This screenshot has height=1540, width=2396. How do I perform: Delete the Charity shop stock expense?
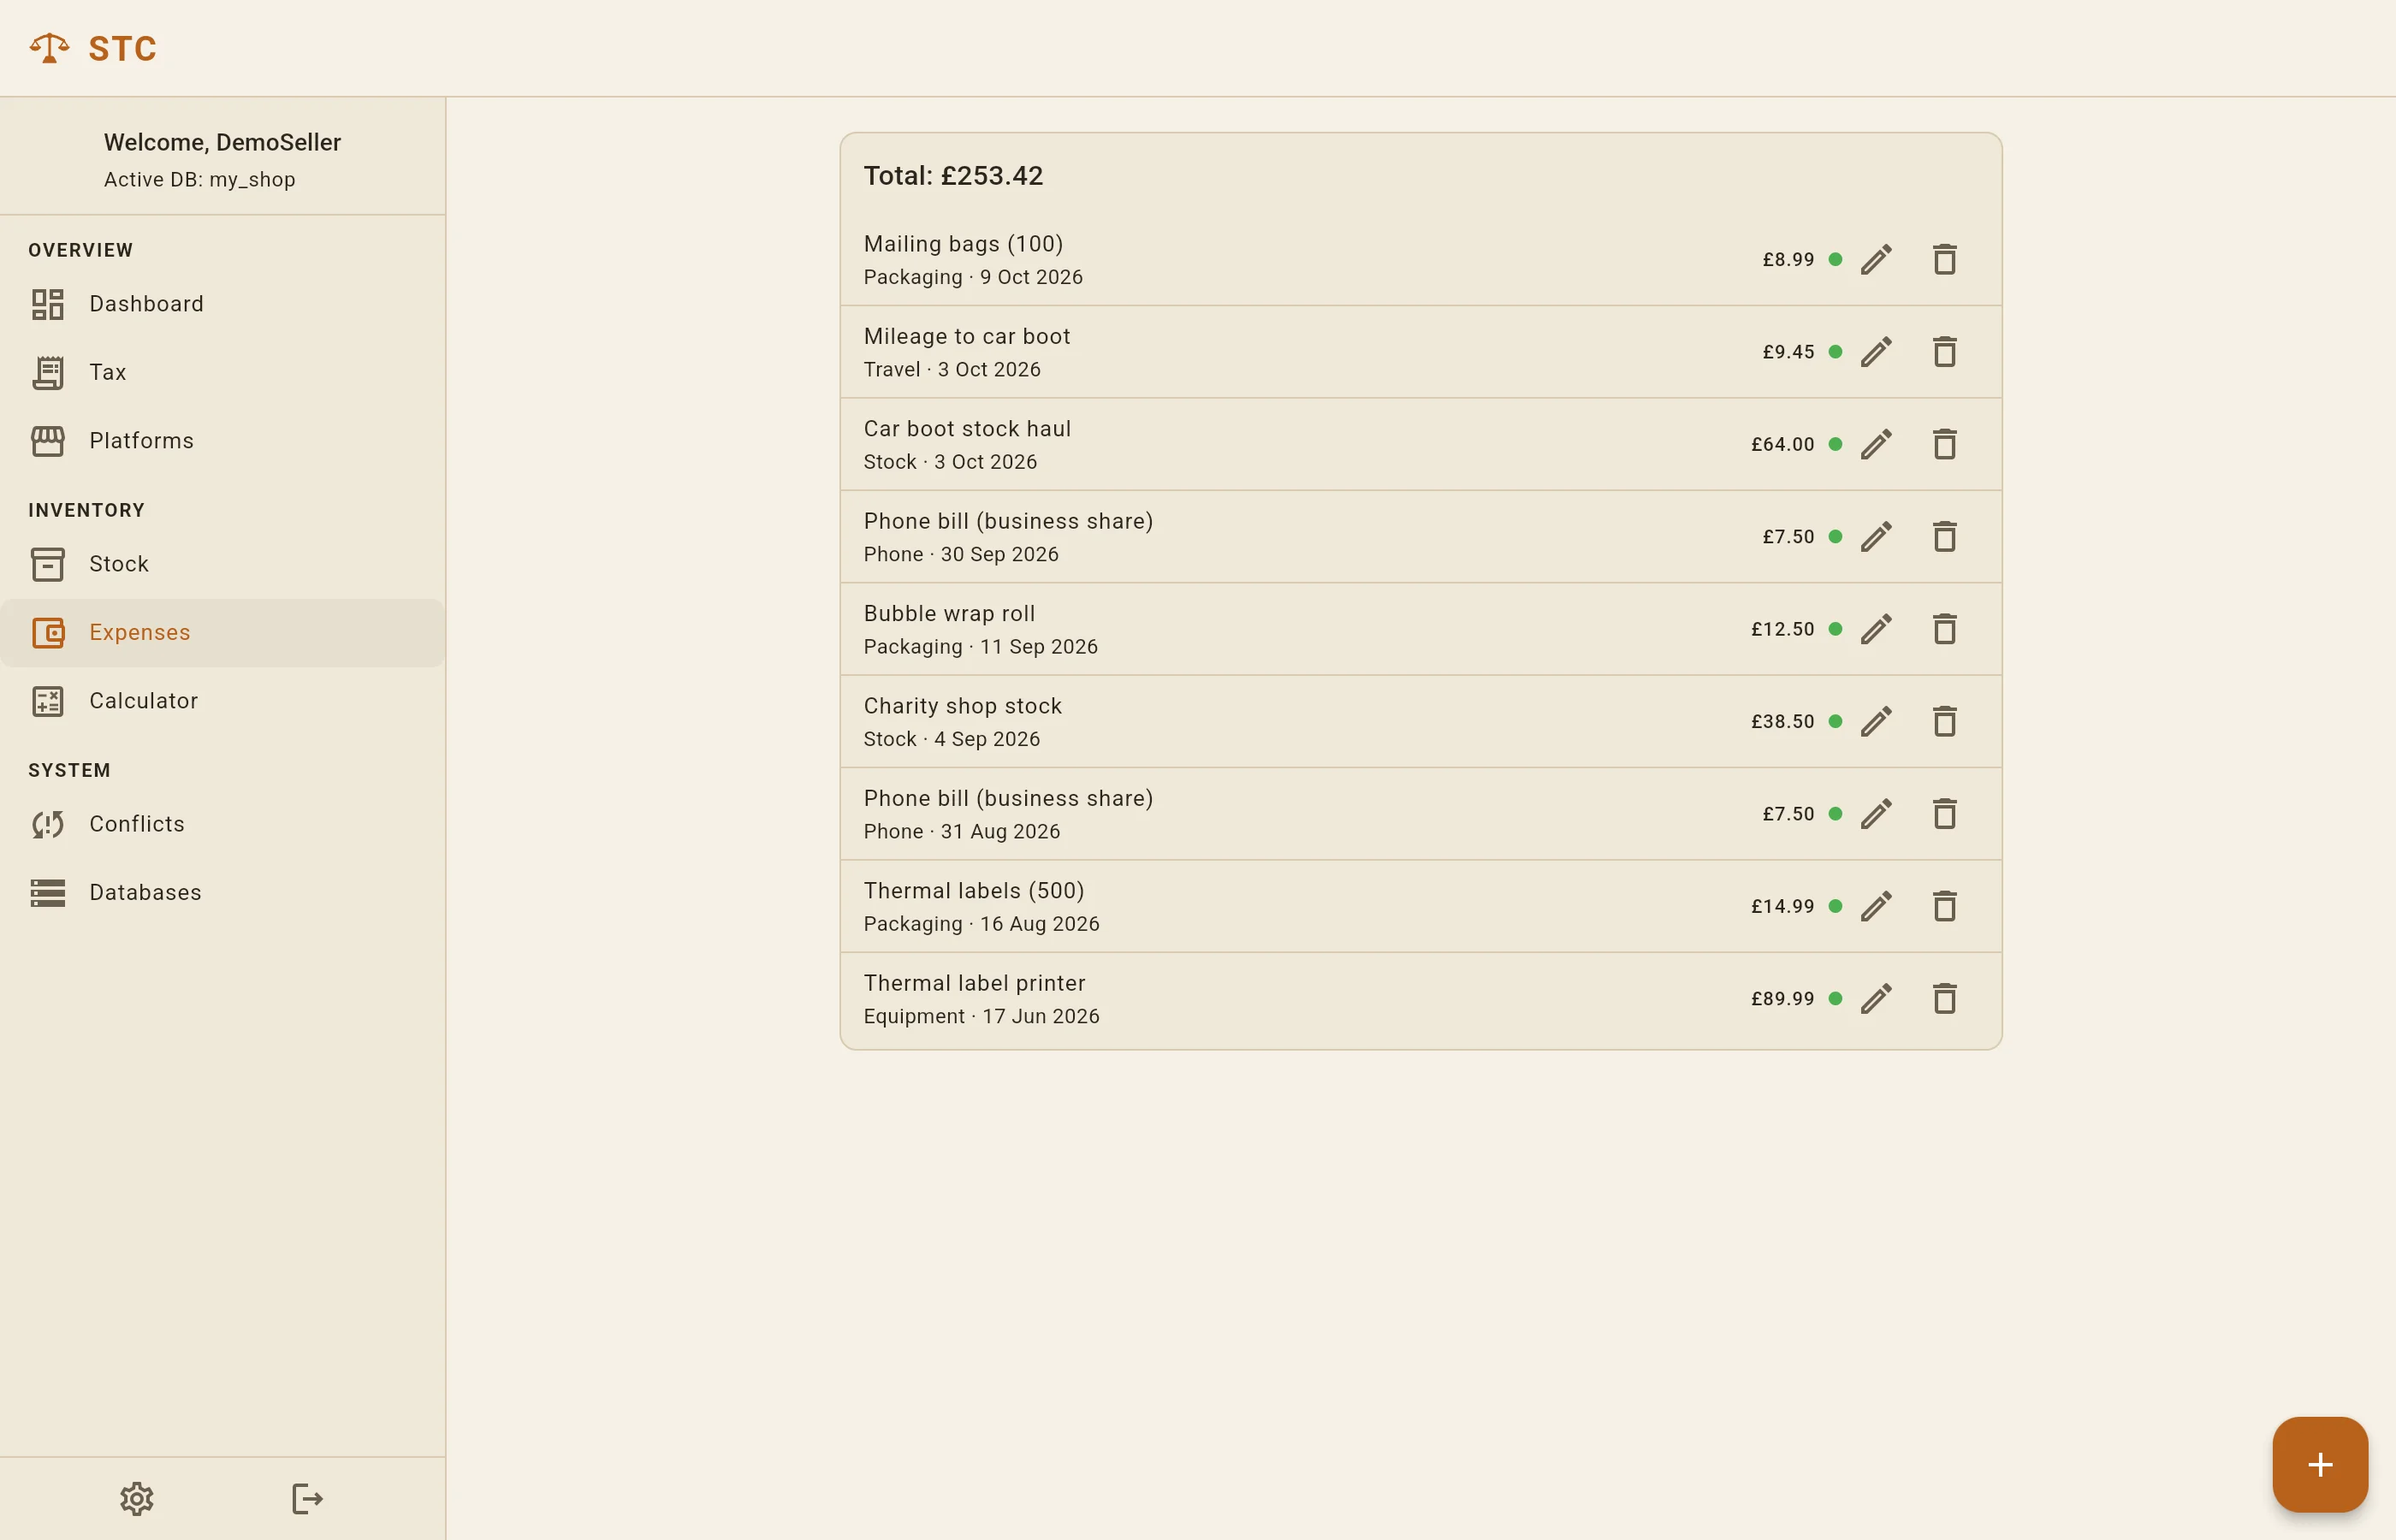pyautogui.click(x=1944, y=721)
